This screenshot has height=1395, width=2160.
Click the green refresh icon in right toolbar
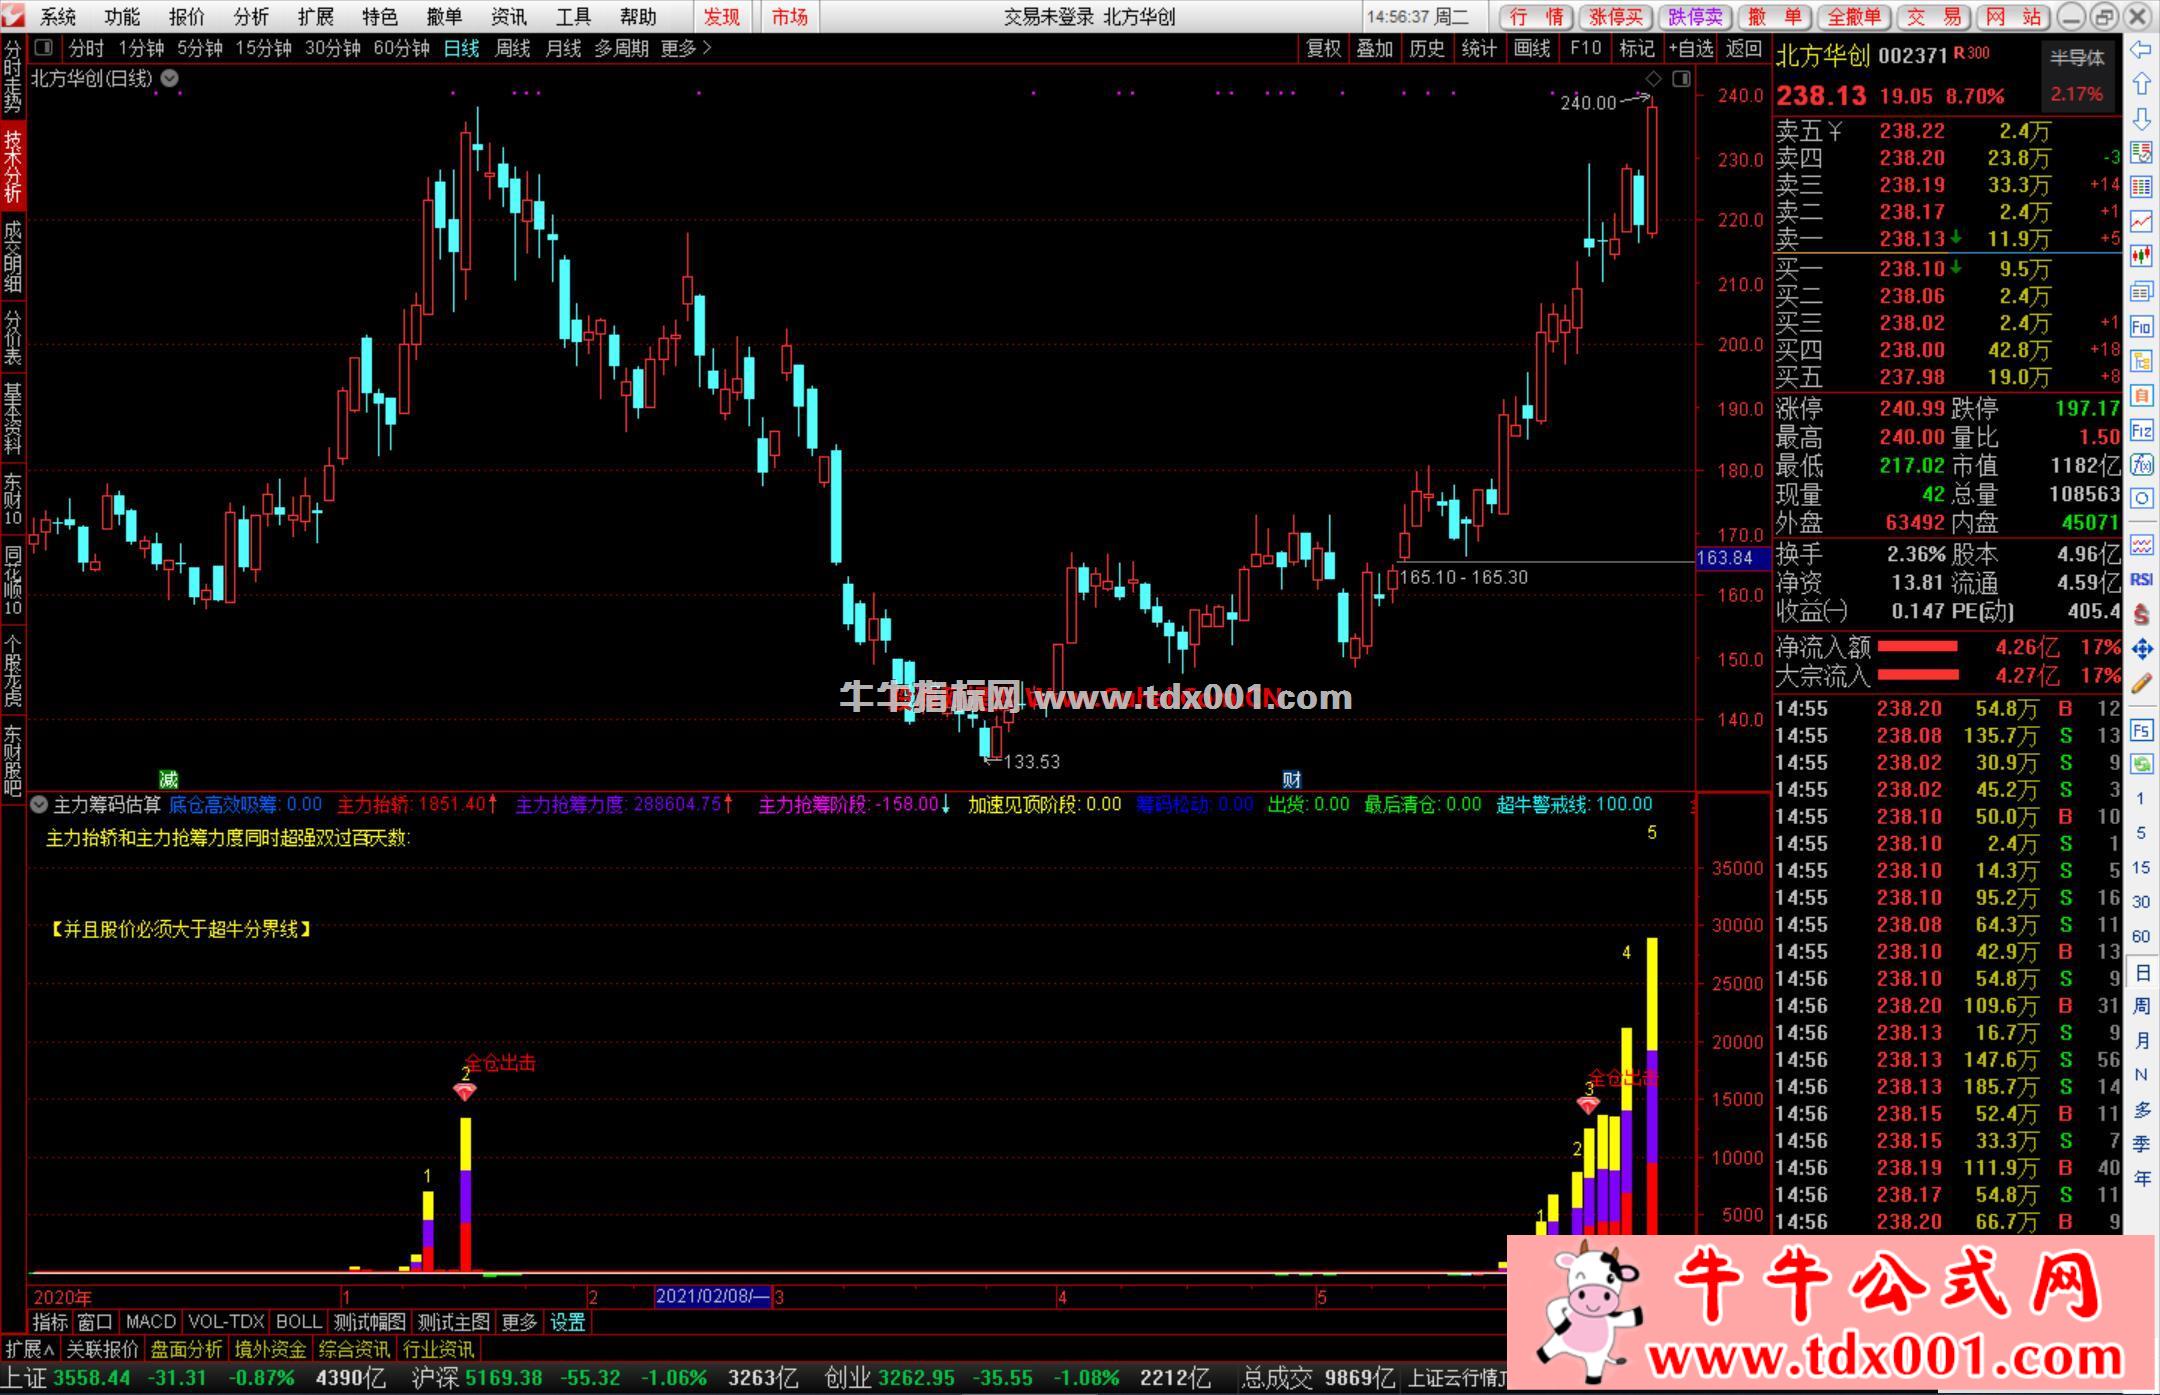tap(2141, 765)
